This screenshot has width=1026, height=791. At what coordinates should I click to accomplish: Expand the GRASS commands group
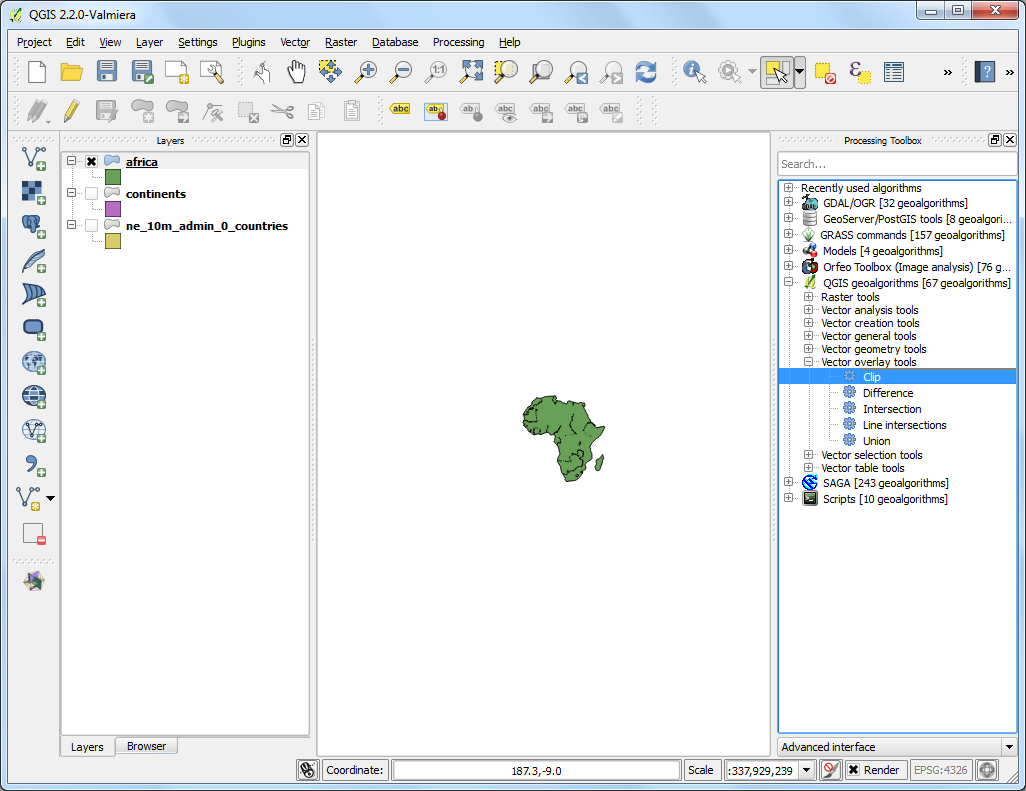point(788,234)
